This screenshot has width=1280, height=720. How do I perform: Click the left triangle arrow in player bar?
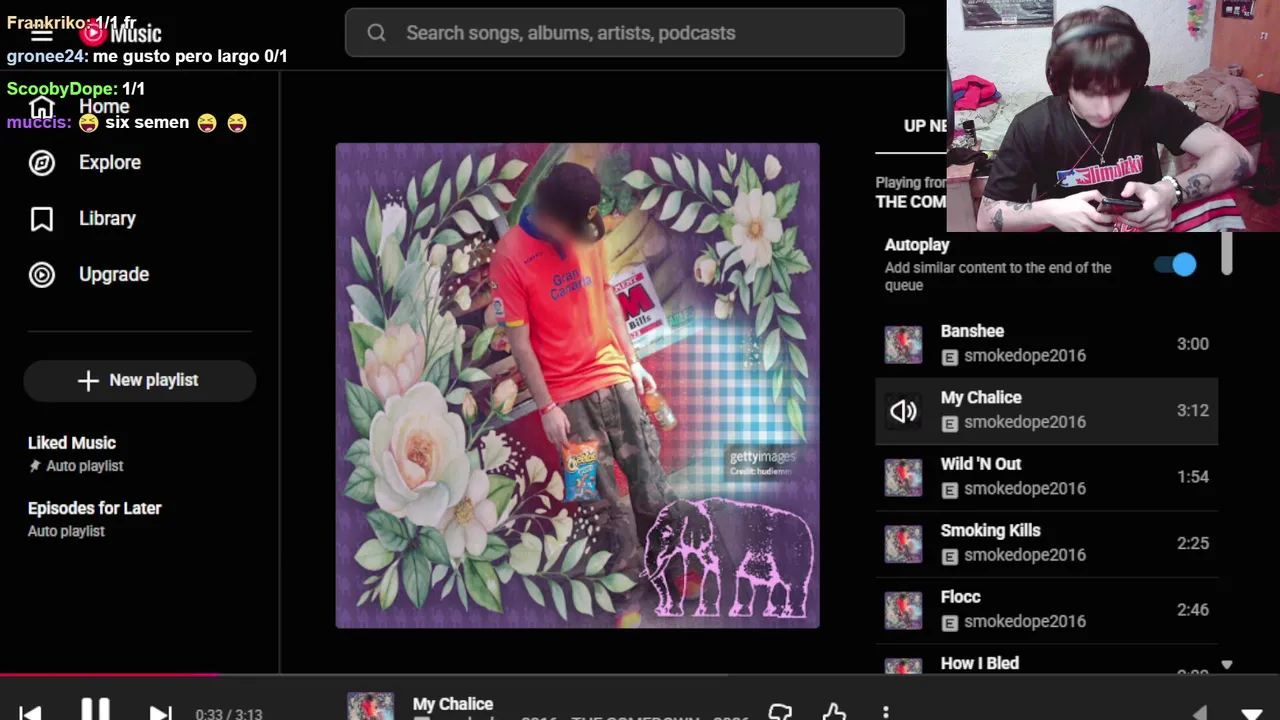(x=1200, y=714)
